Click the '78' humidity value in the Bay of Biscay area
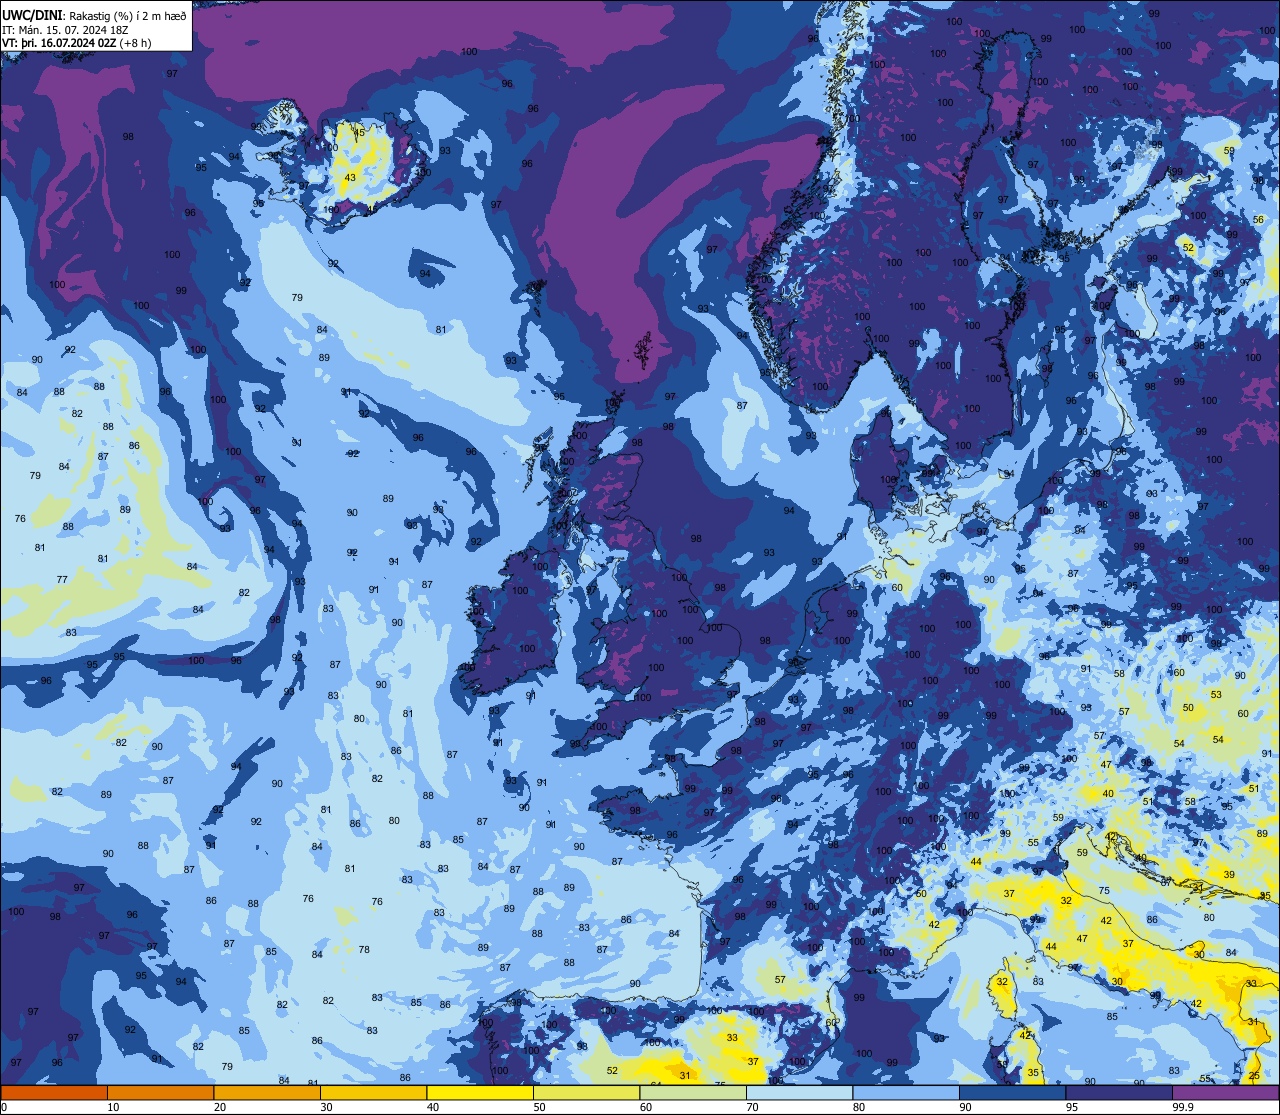This screenshot has height=1115, width=1280. [364, 950]
